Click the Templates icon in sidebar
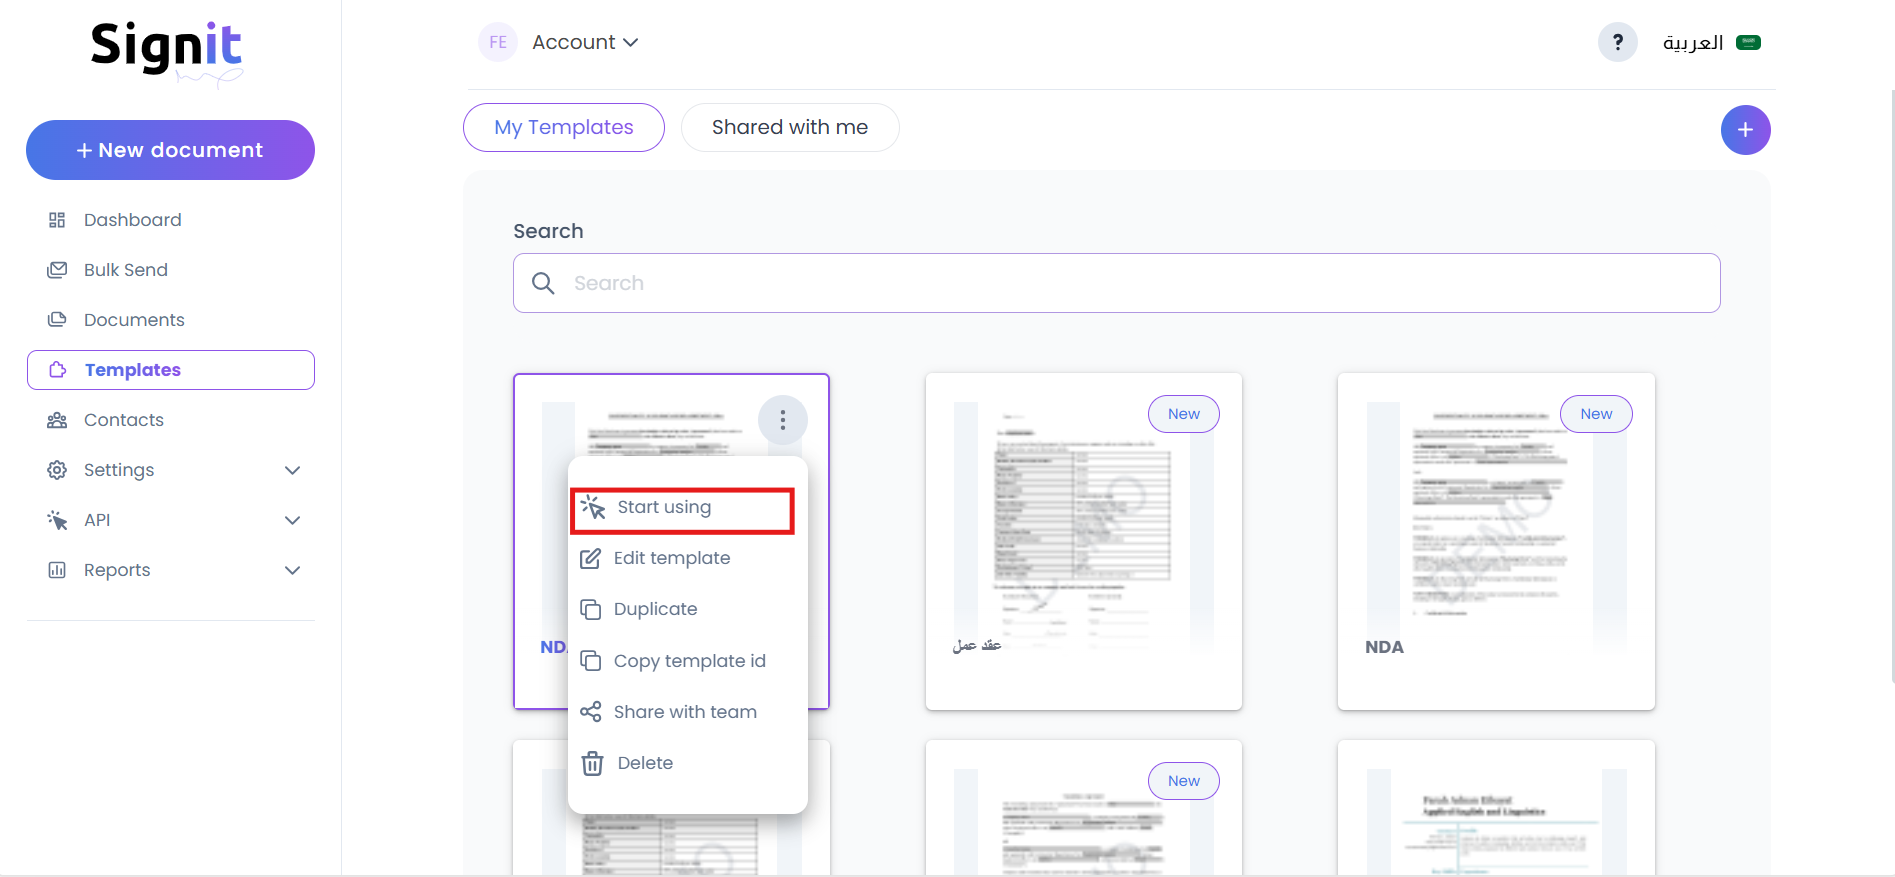Image resolution: width=1895 pixels, height=877 pixels. coord(58,370)
